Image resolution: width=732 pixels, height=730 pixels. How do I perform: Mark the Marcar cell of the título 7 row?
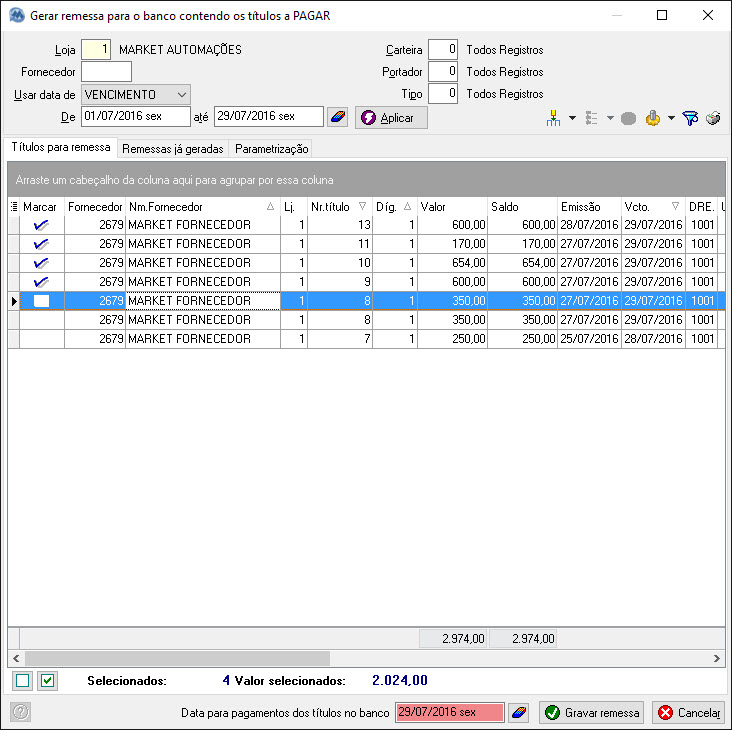click(x=42, y=339)
